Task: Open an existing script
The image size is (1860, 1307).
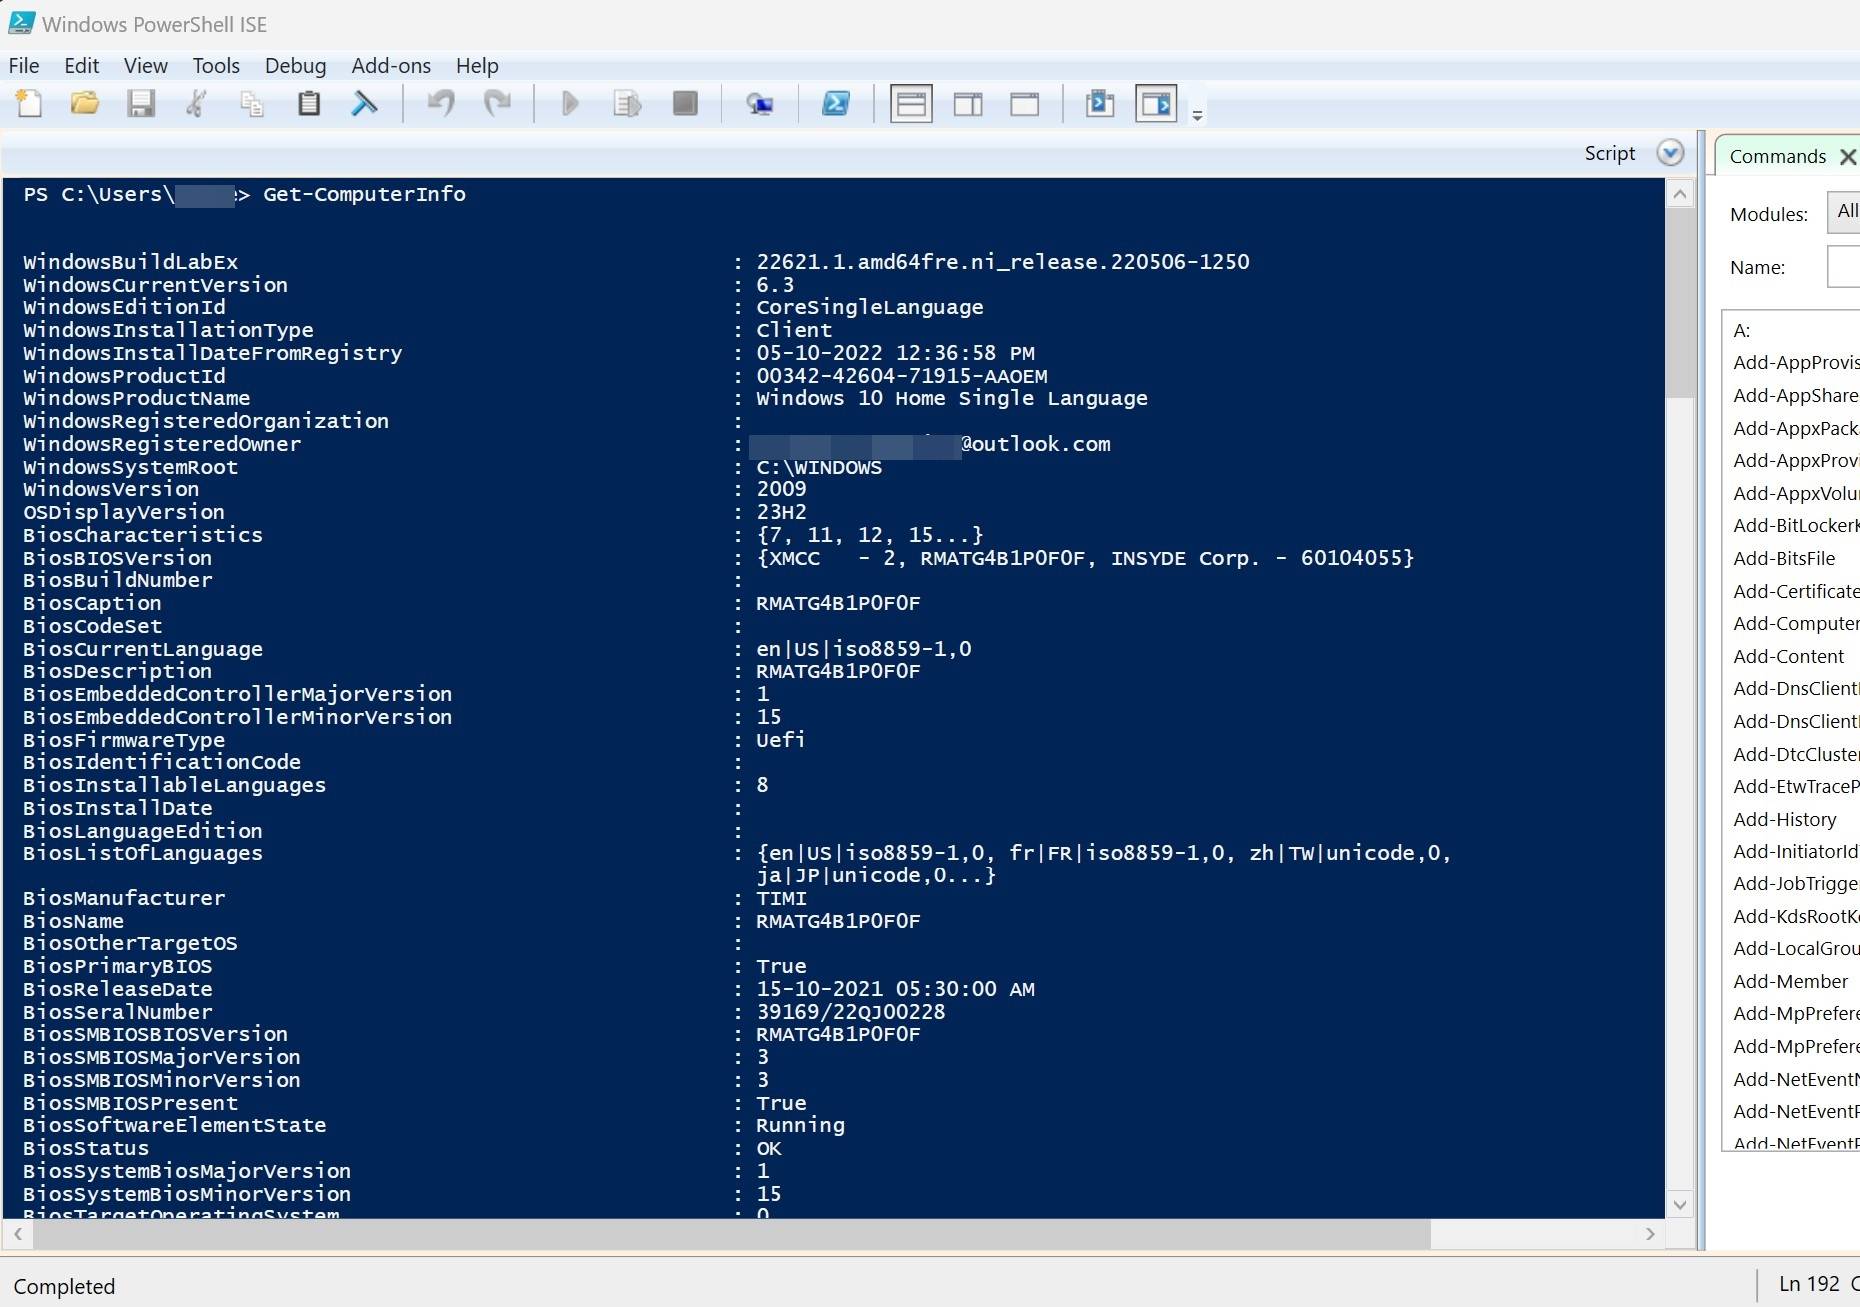Action: (84, 103)
